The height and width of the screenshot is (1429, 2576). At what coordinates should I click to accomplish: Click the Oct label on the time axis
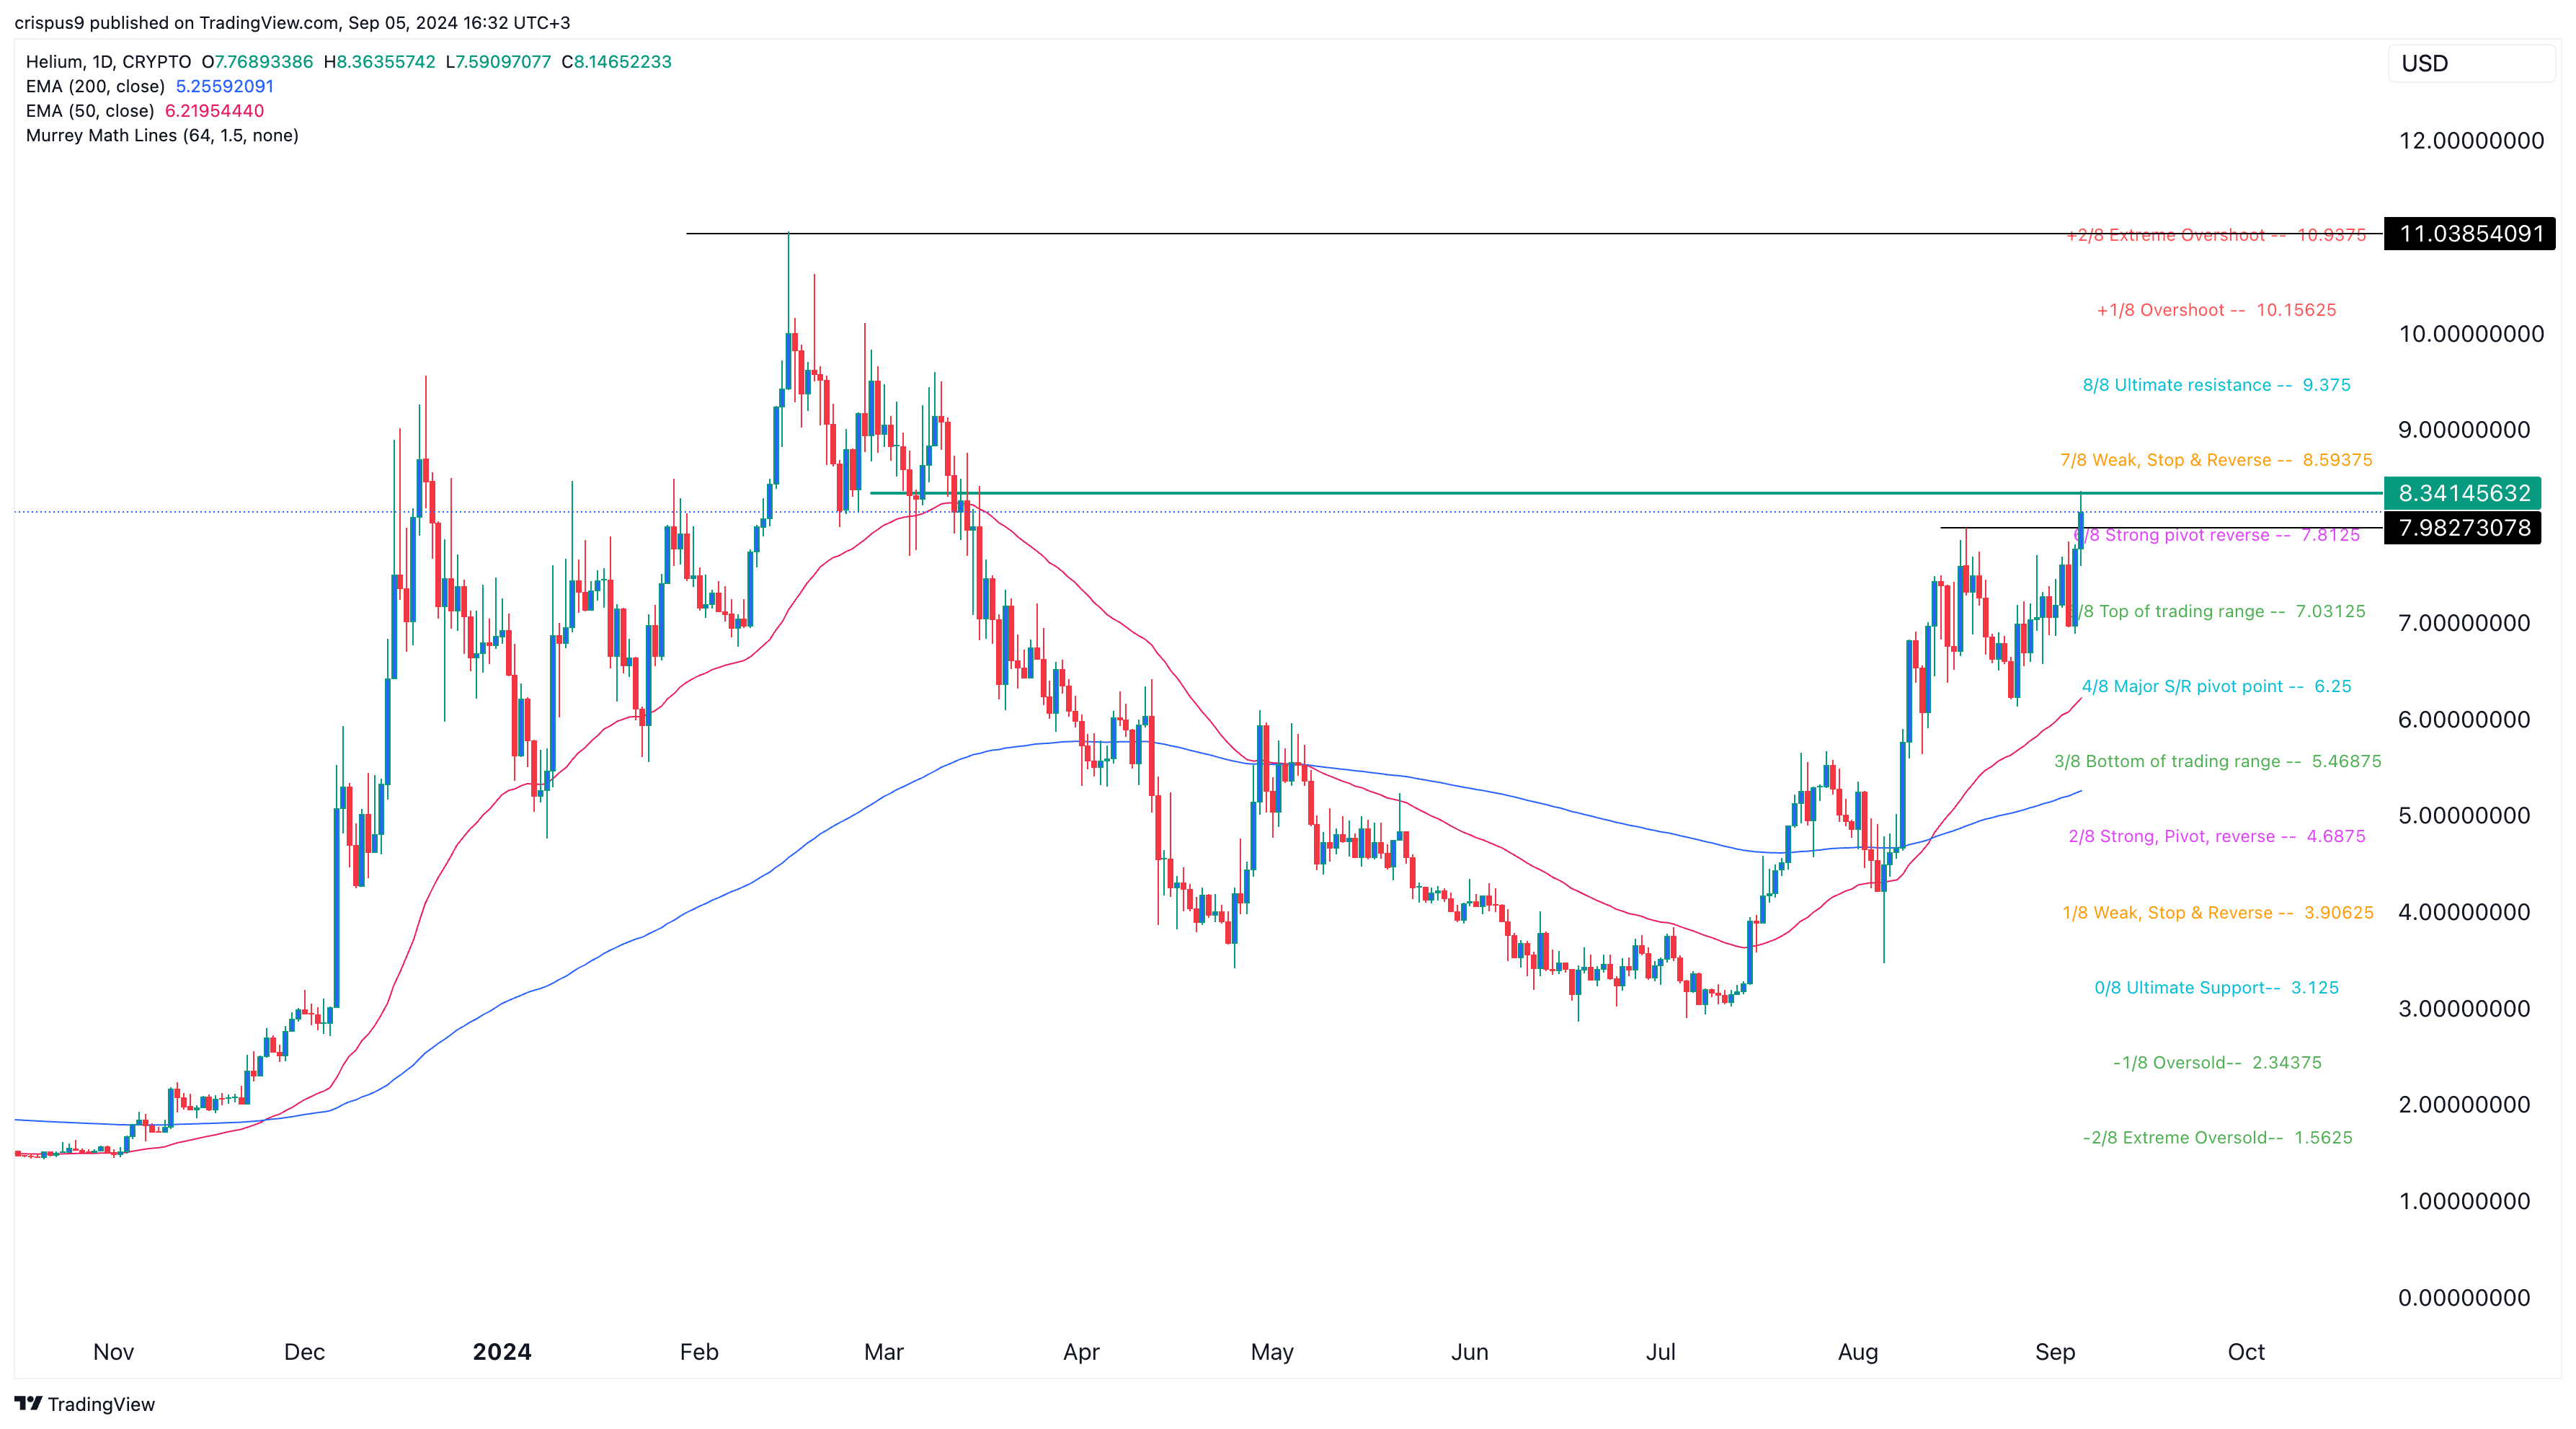point(2246,1352)
